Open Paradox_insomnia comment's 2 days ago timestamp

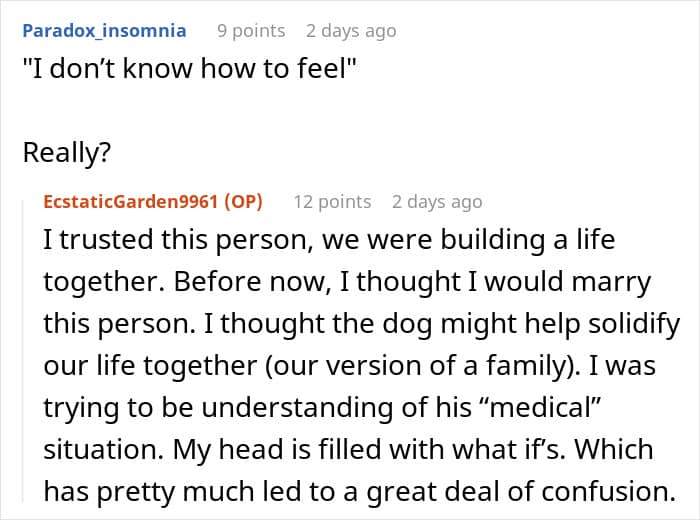point(351,31)
